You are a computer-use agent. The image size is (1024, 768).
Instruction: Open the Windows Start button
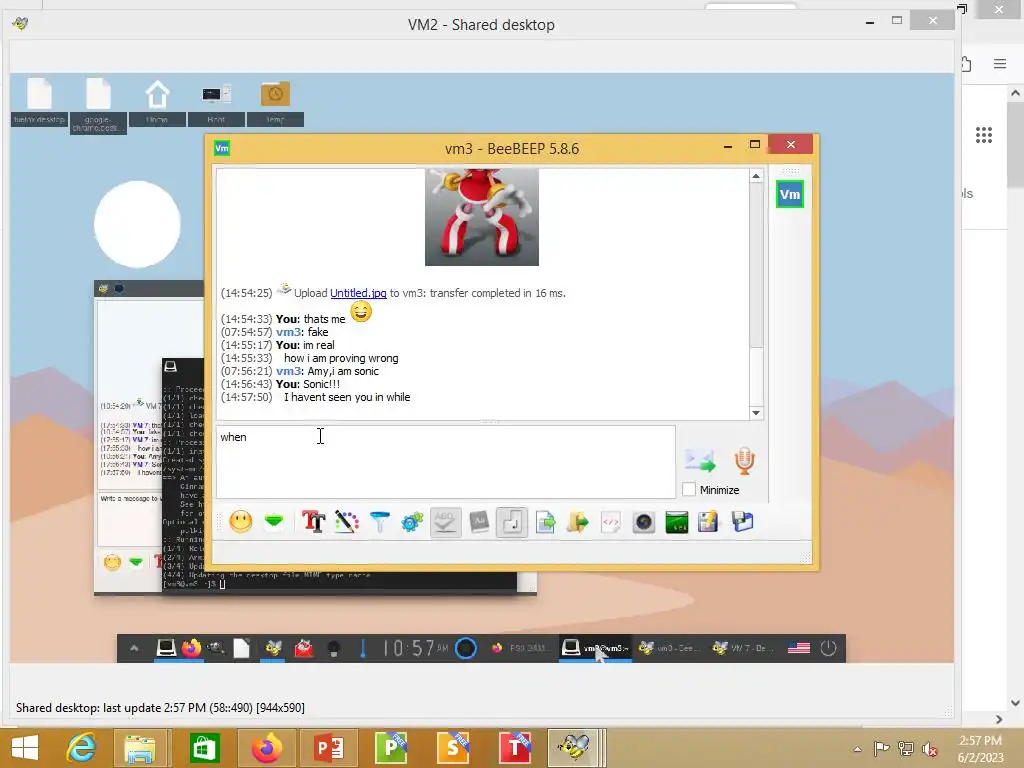tap(25, 748)
